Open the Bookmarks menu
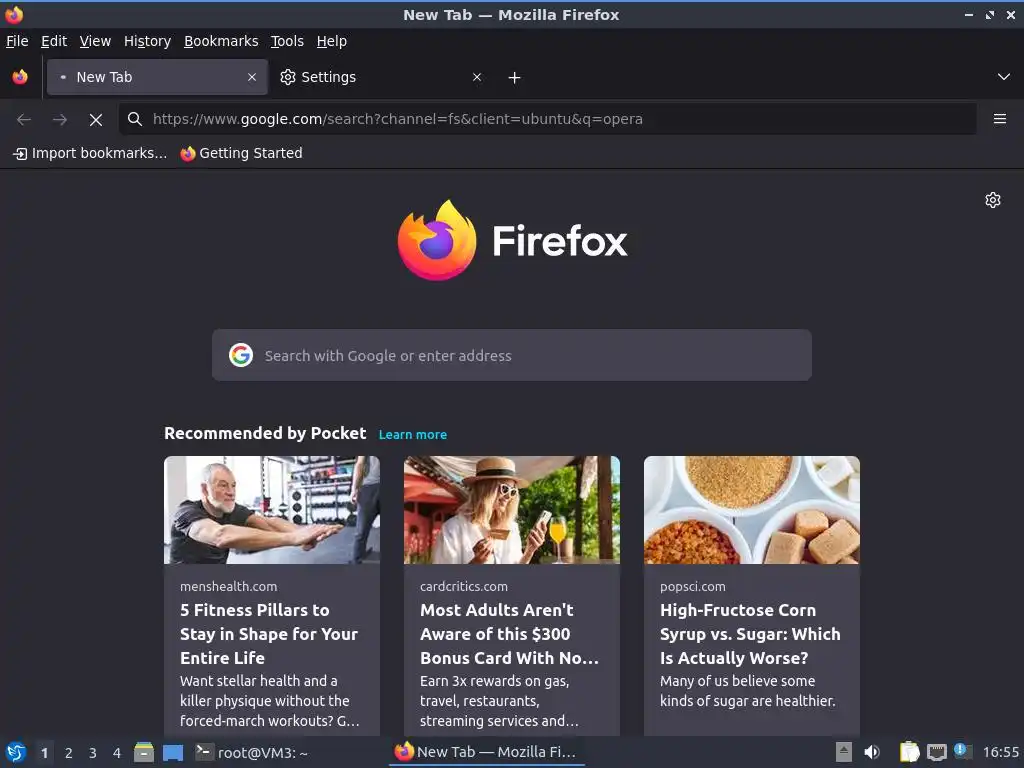Screen dimensions: 1024x768 (x=221, y=41)
